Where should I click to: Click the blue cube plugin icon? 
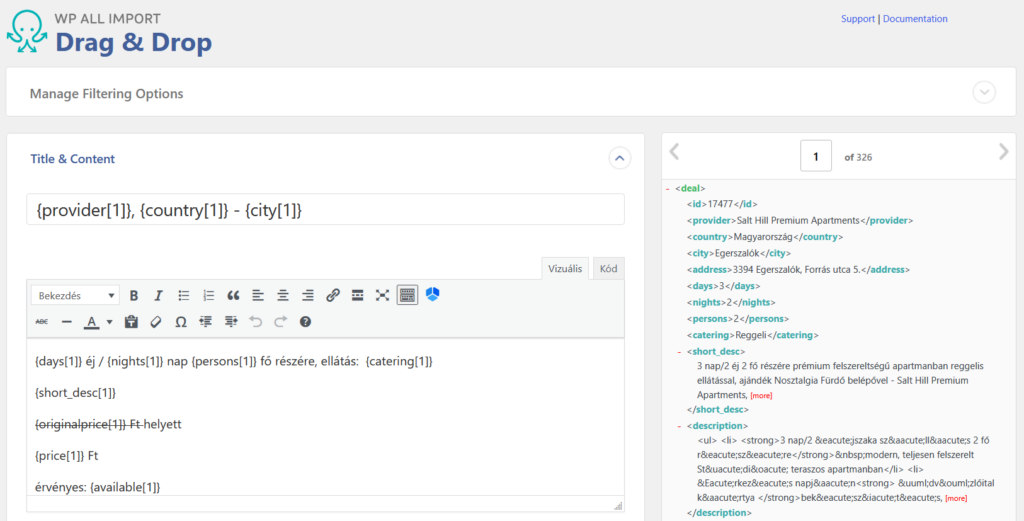coord(432,294)
